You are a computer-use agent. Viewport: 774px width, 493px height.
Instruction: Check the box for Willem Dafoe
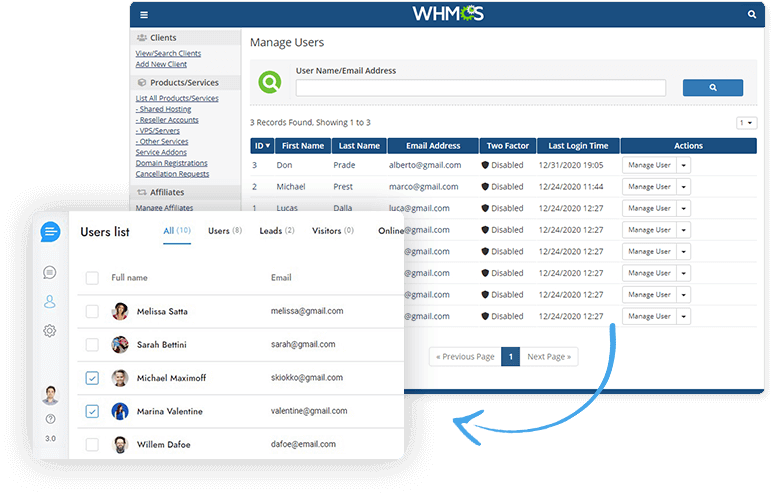[92, 445]
